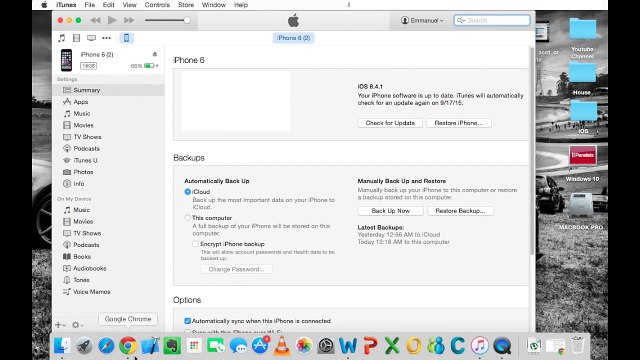Open TV Shows under Settings
The height and width of the screenshot is (360, 640).
tap(87, 137)
